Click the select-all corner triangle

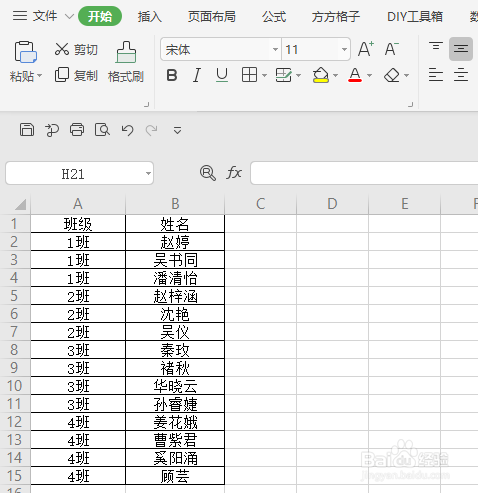coord(21,204)
